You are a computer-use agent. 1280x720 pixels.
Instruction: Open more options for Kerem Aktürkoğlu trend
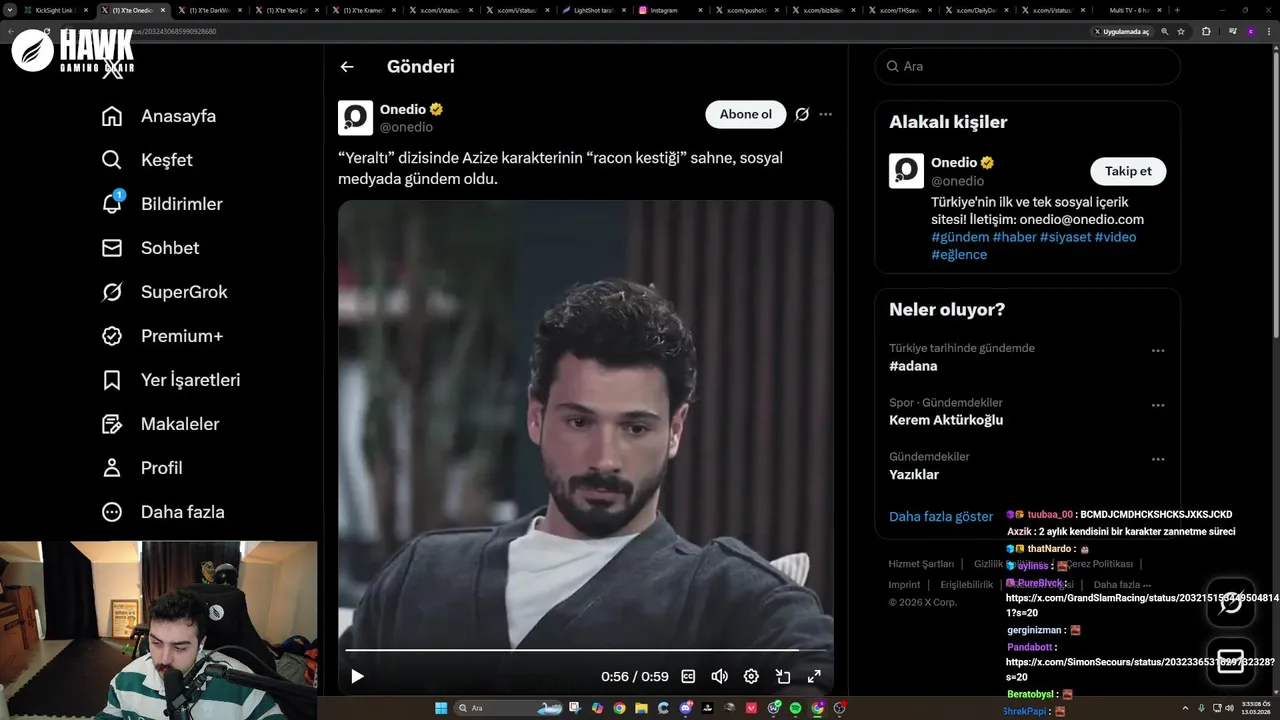point(1158,405)
